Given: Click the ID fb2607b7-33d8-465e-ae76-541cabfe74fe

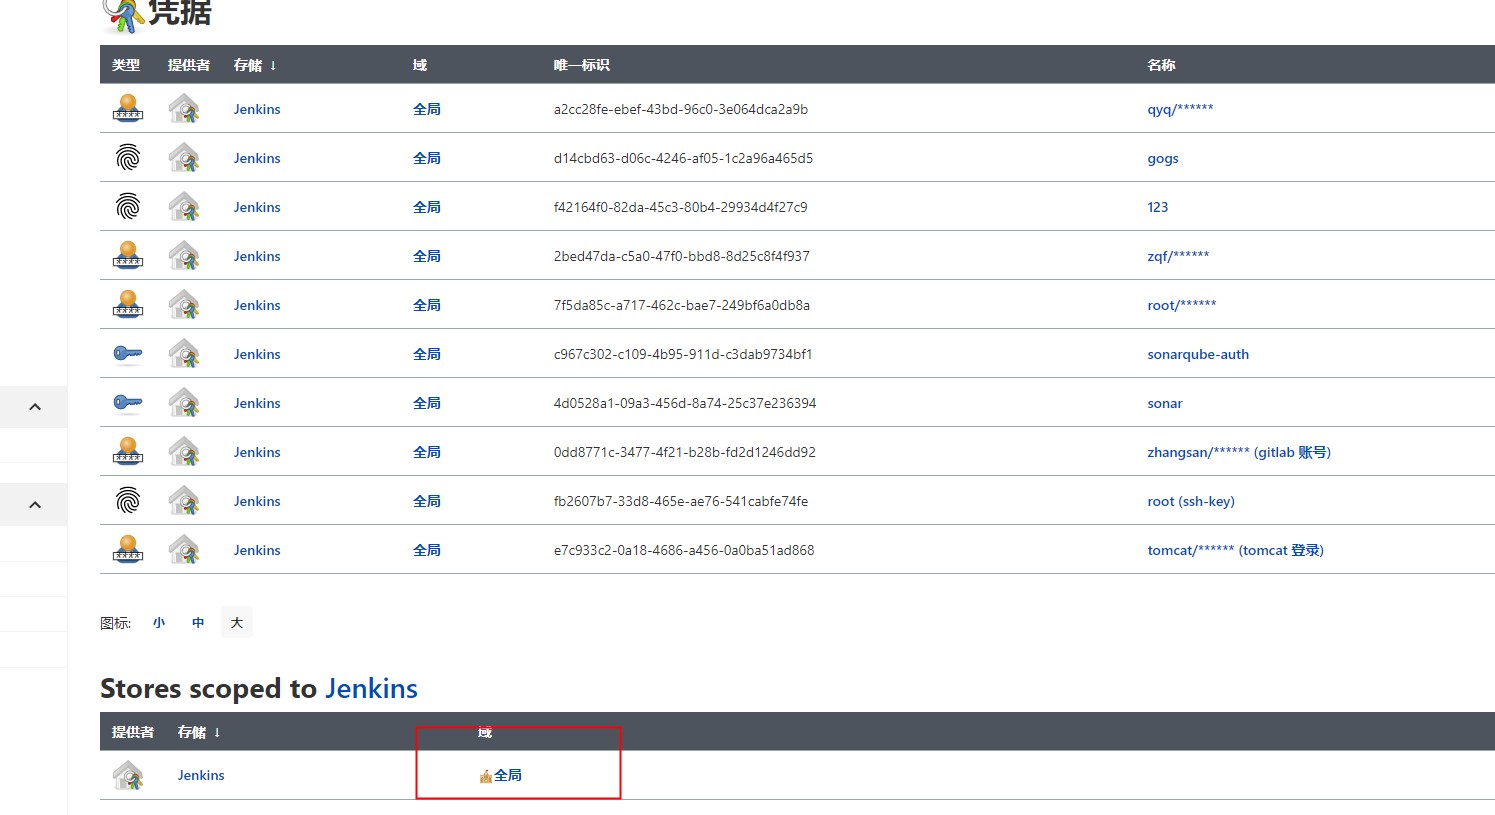Looking at the screenshot, I should coord(681,501).
